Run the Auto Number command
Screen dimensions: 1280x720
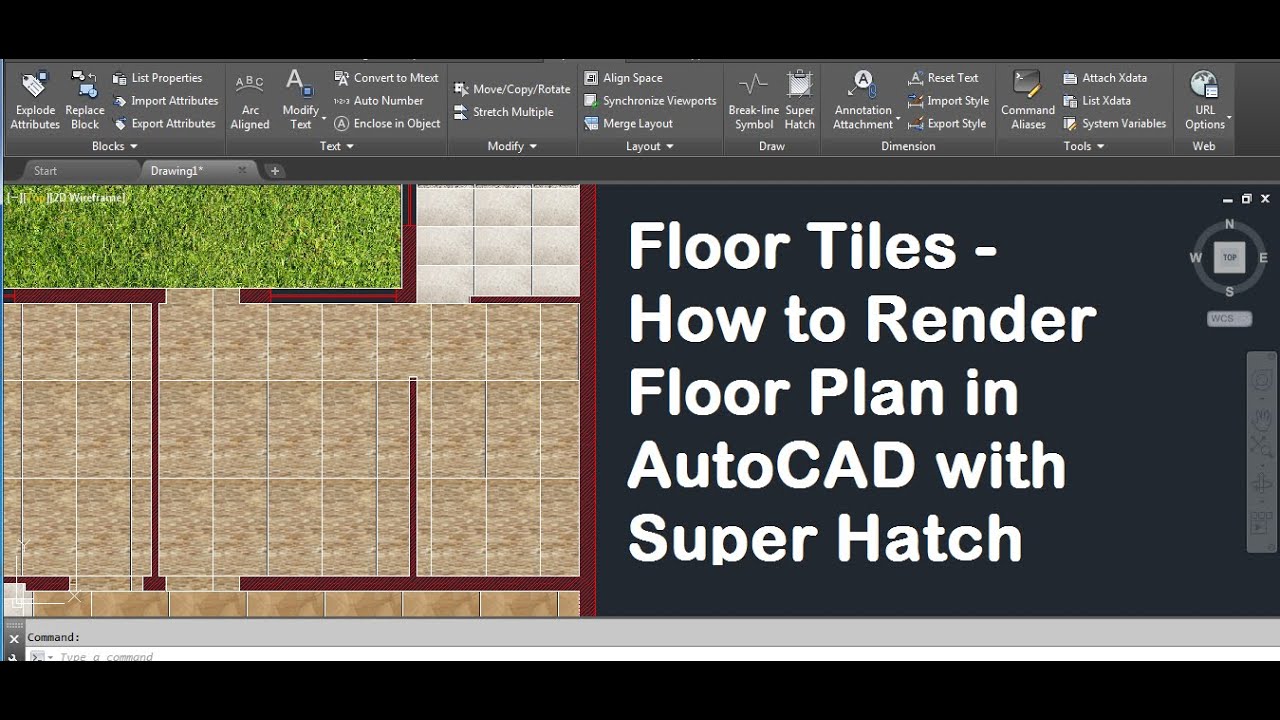[379, 101]
